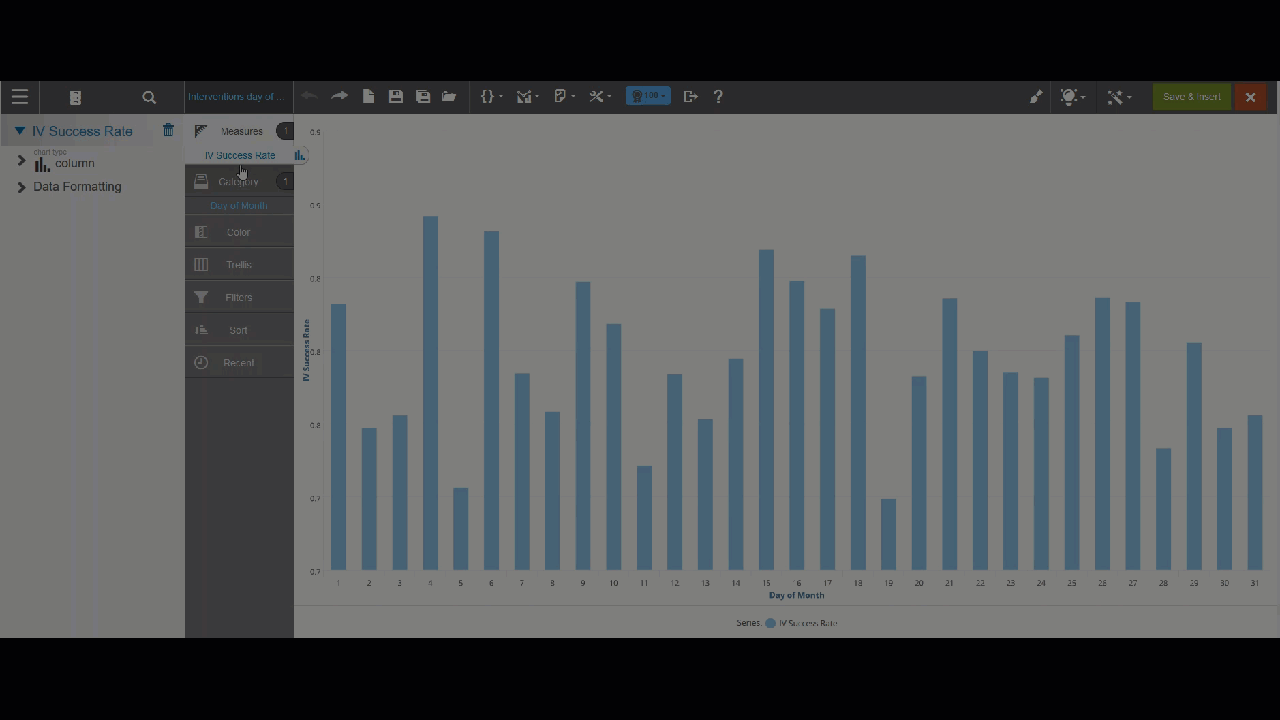Click the Save & Insert button
Viewport: 1280px width, 720px height.
tap(1191, 97)
